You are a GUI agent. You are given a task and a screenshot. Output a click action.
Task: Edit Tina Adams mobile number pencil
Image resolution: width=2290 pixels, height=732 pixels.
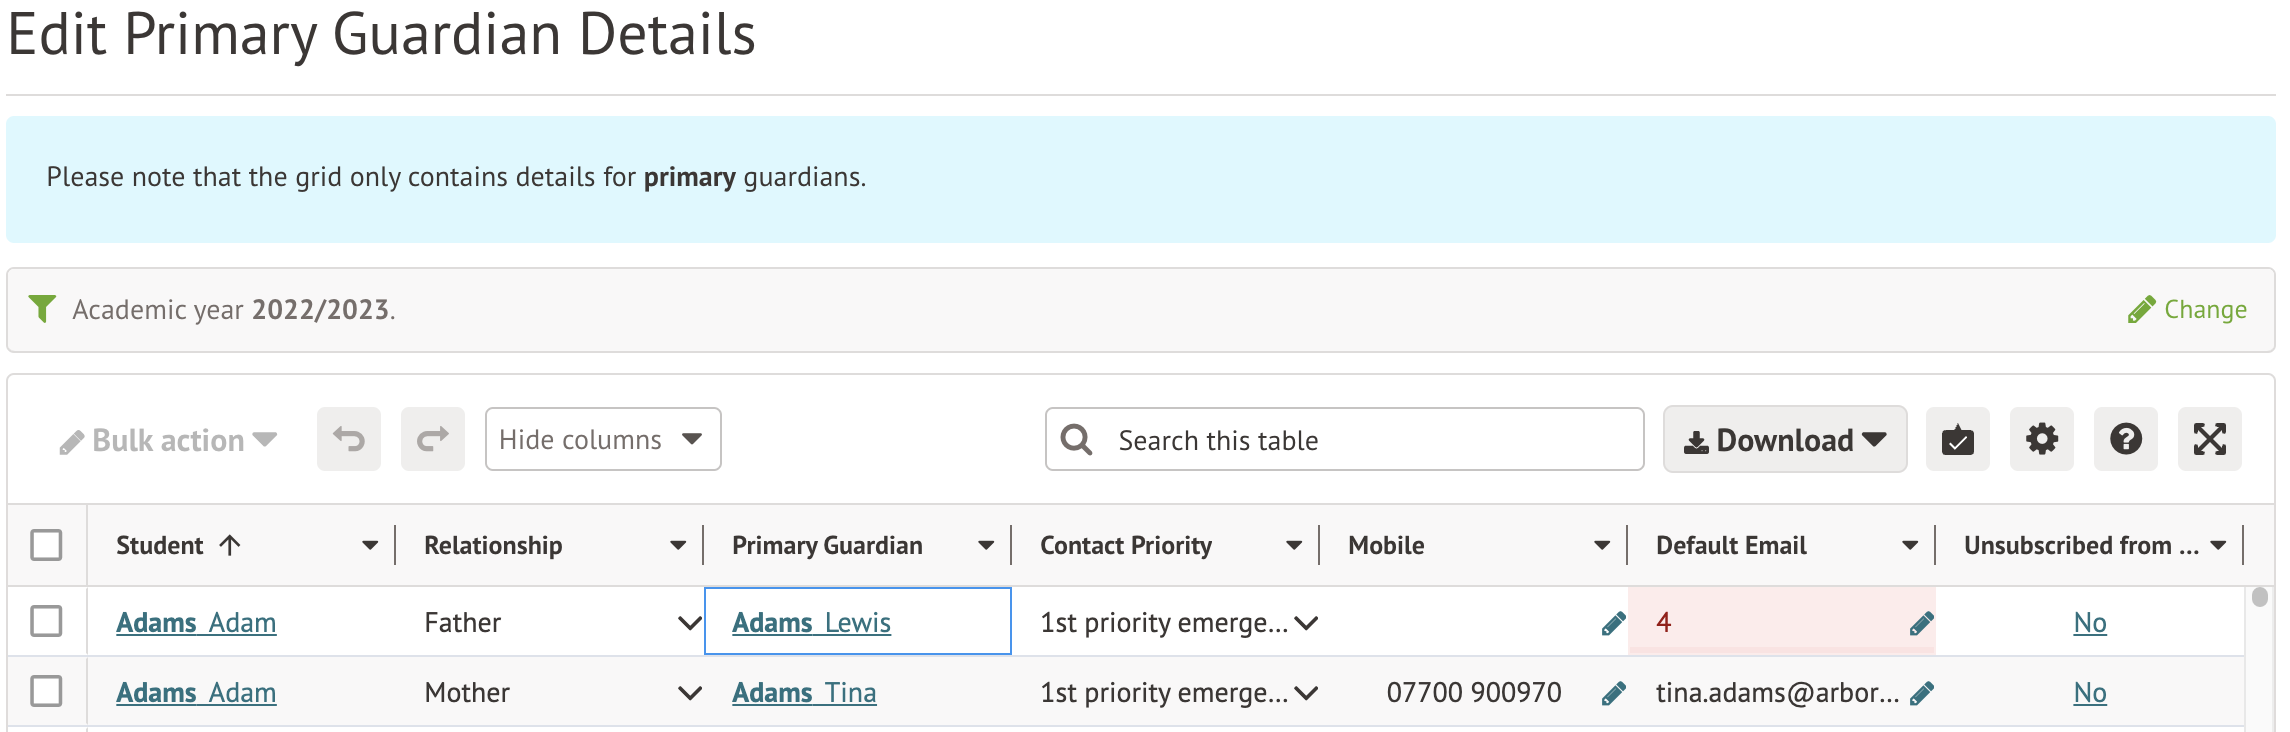pos(1613,693)
